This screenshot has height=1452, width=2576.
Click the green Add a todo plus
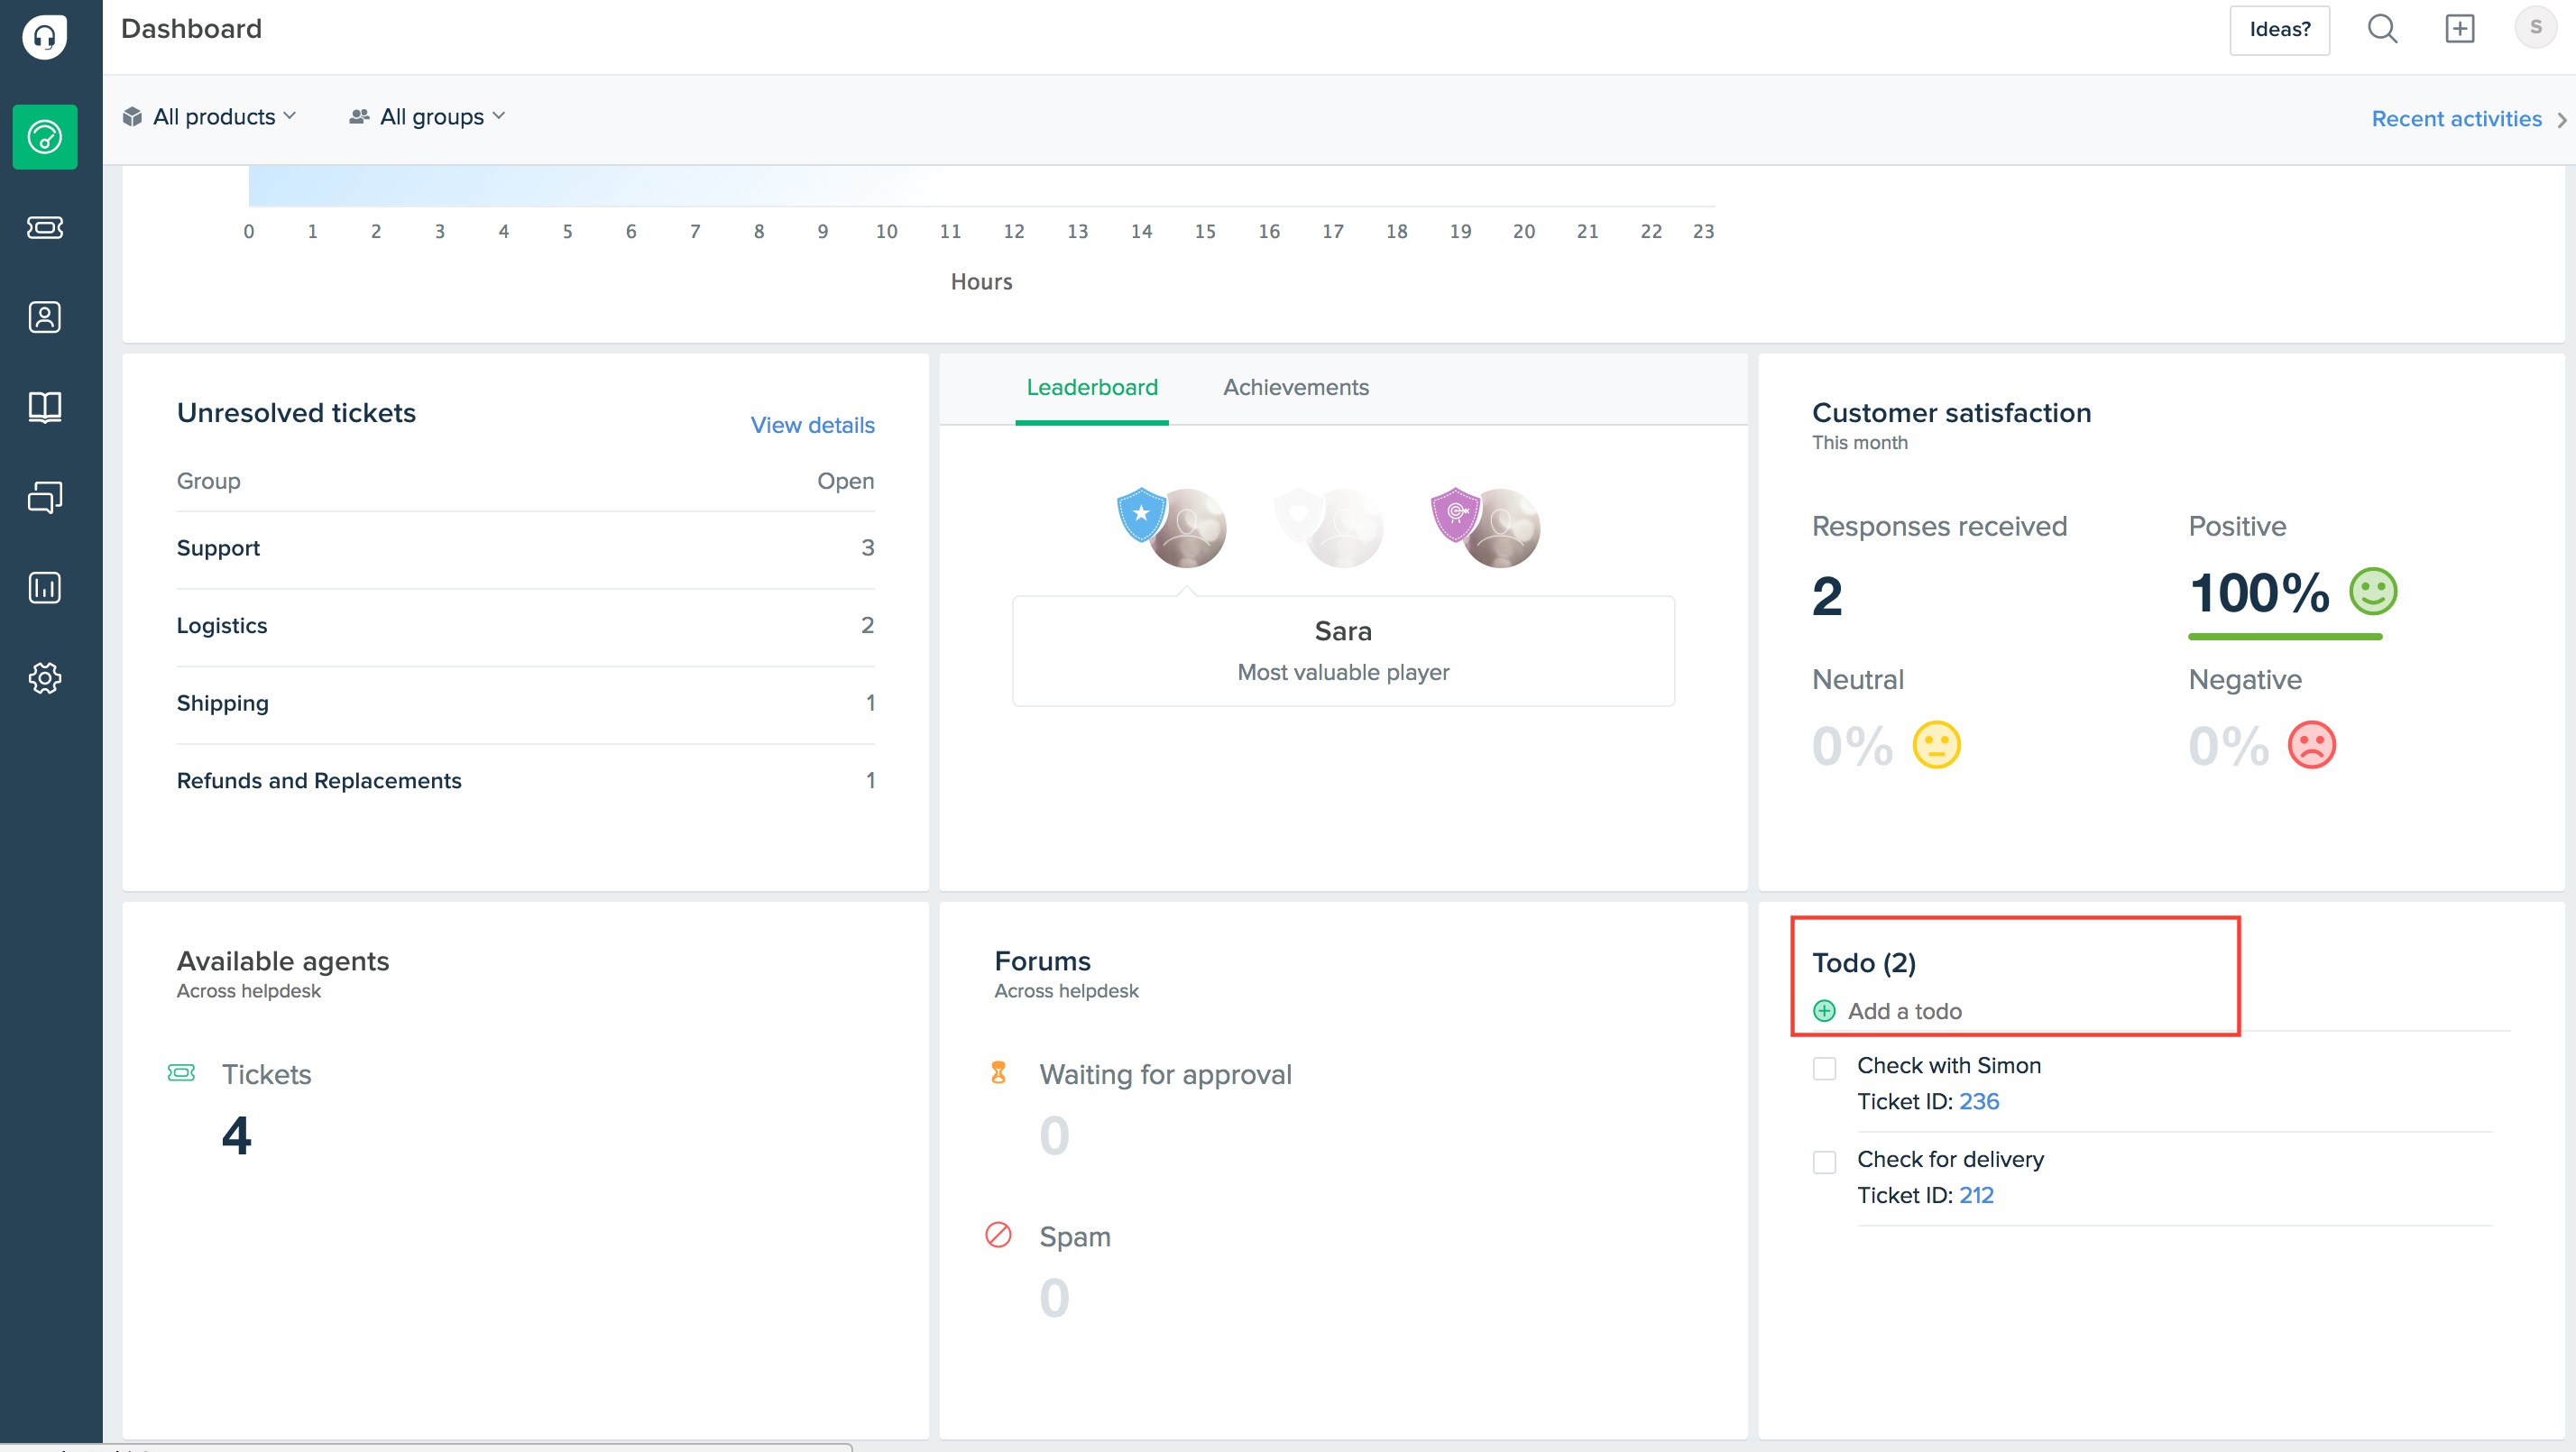coord(1824,1011)
